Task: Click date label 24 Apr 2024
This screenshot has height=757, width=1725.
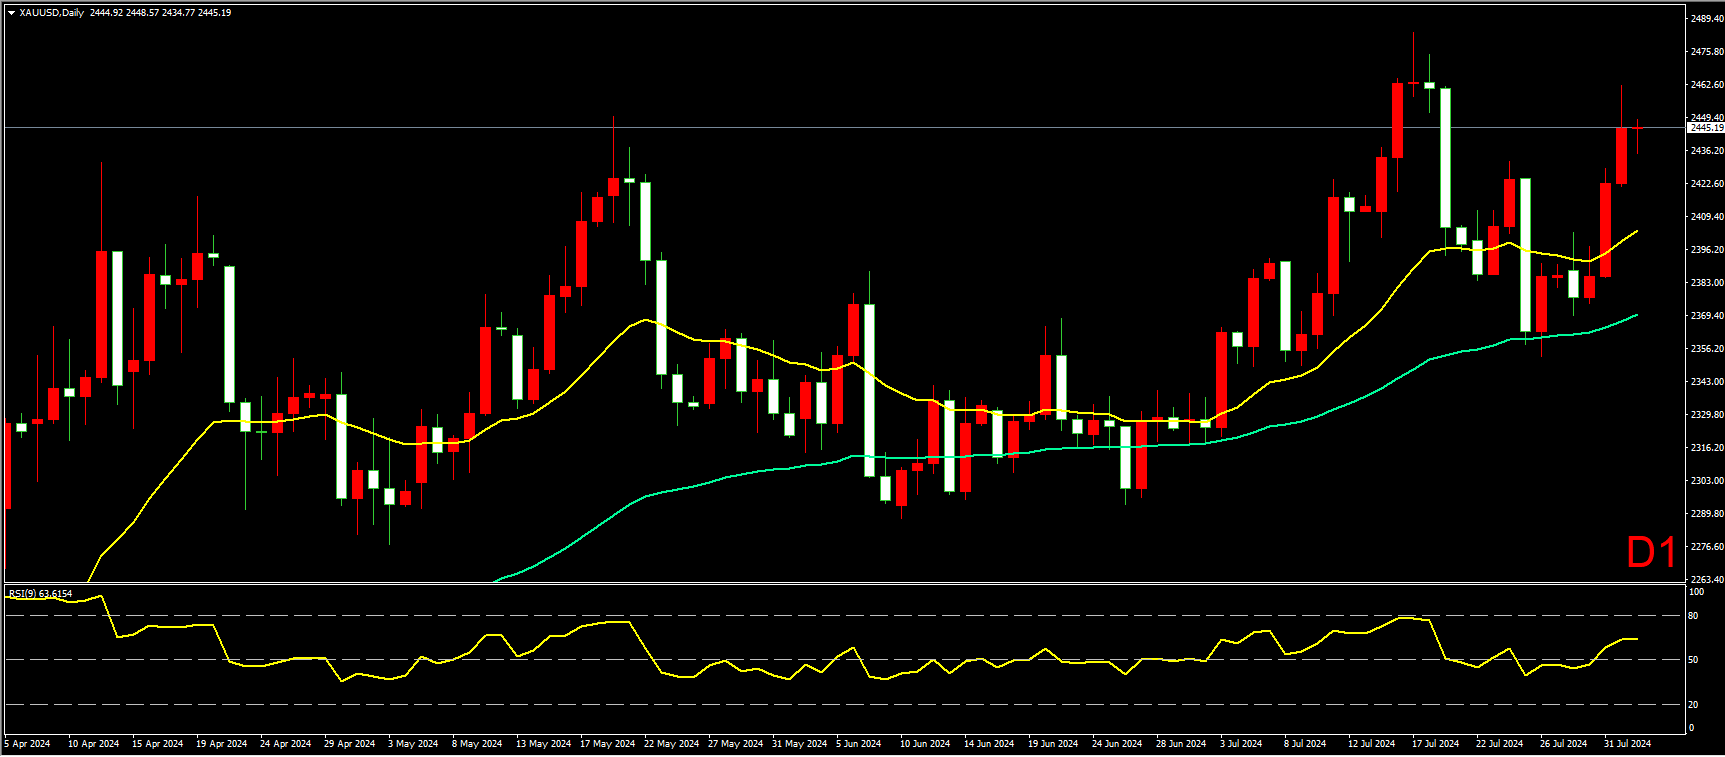Action: 285,744
